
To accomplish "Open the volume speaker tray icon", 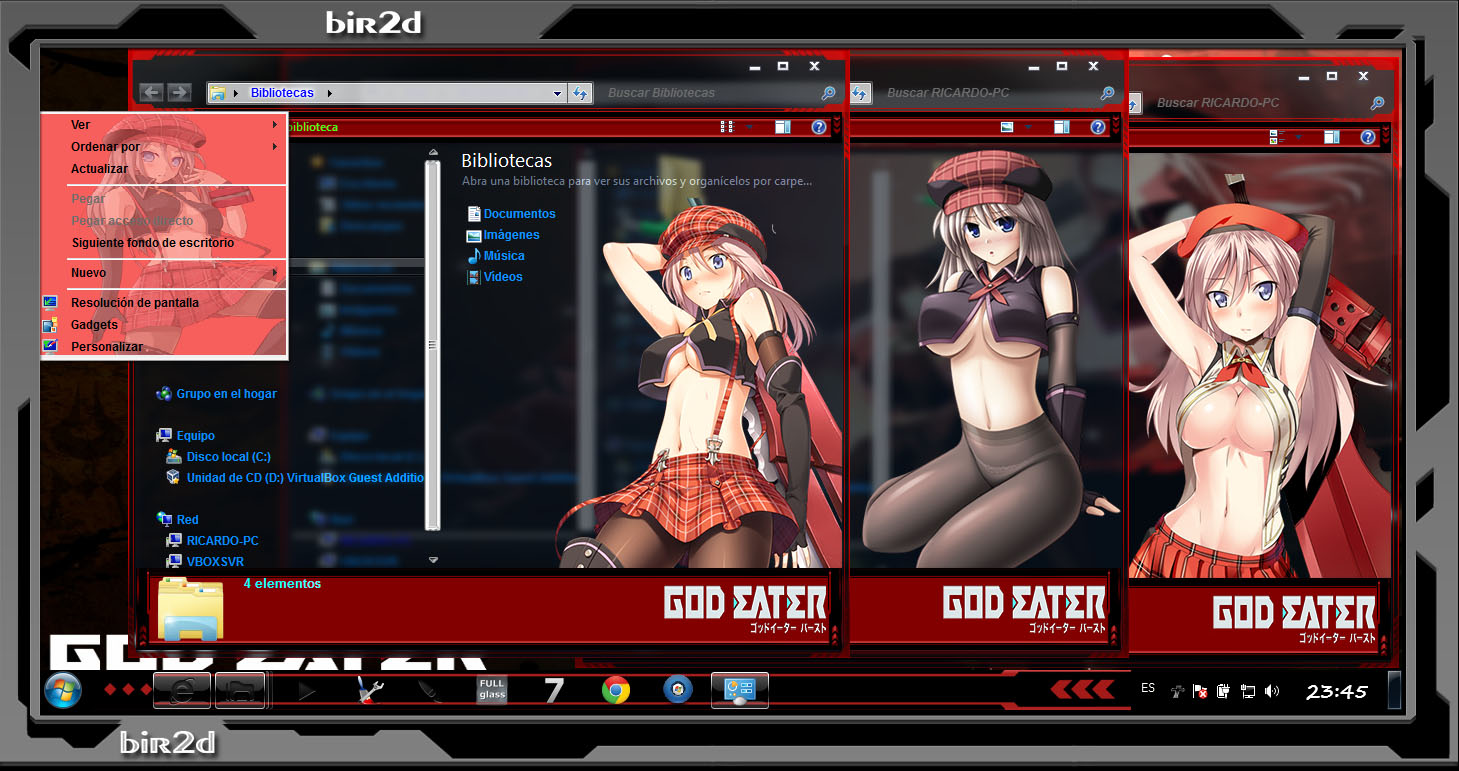I will click(1272, 691).
